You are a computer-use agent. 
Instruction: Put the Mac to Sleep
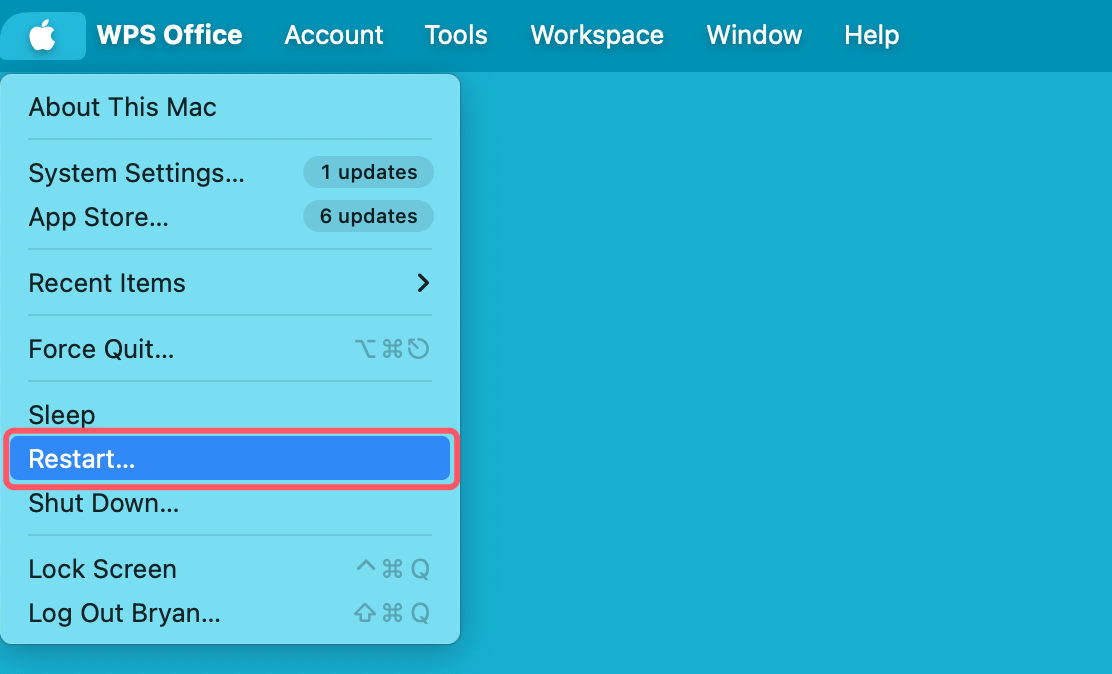(62, 415)
